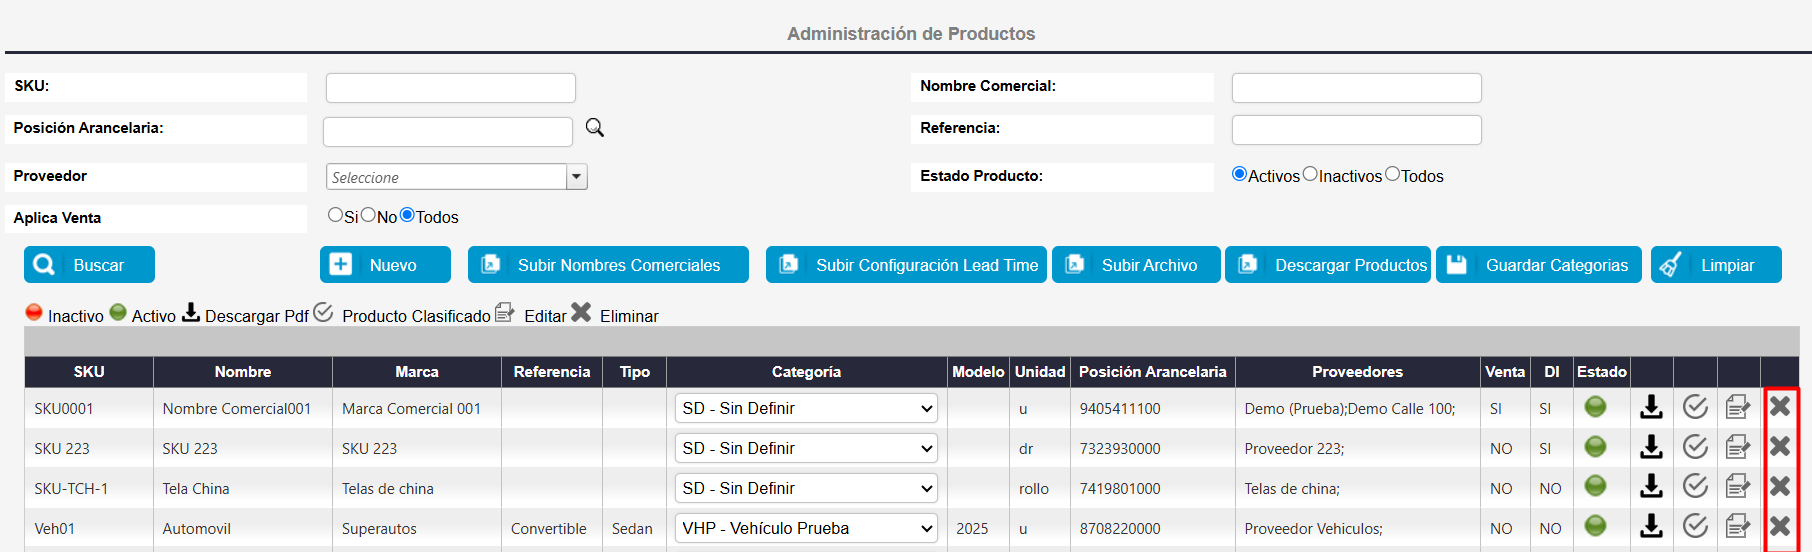
Task: Click the Buscar button
Action: 89,265
